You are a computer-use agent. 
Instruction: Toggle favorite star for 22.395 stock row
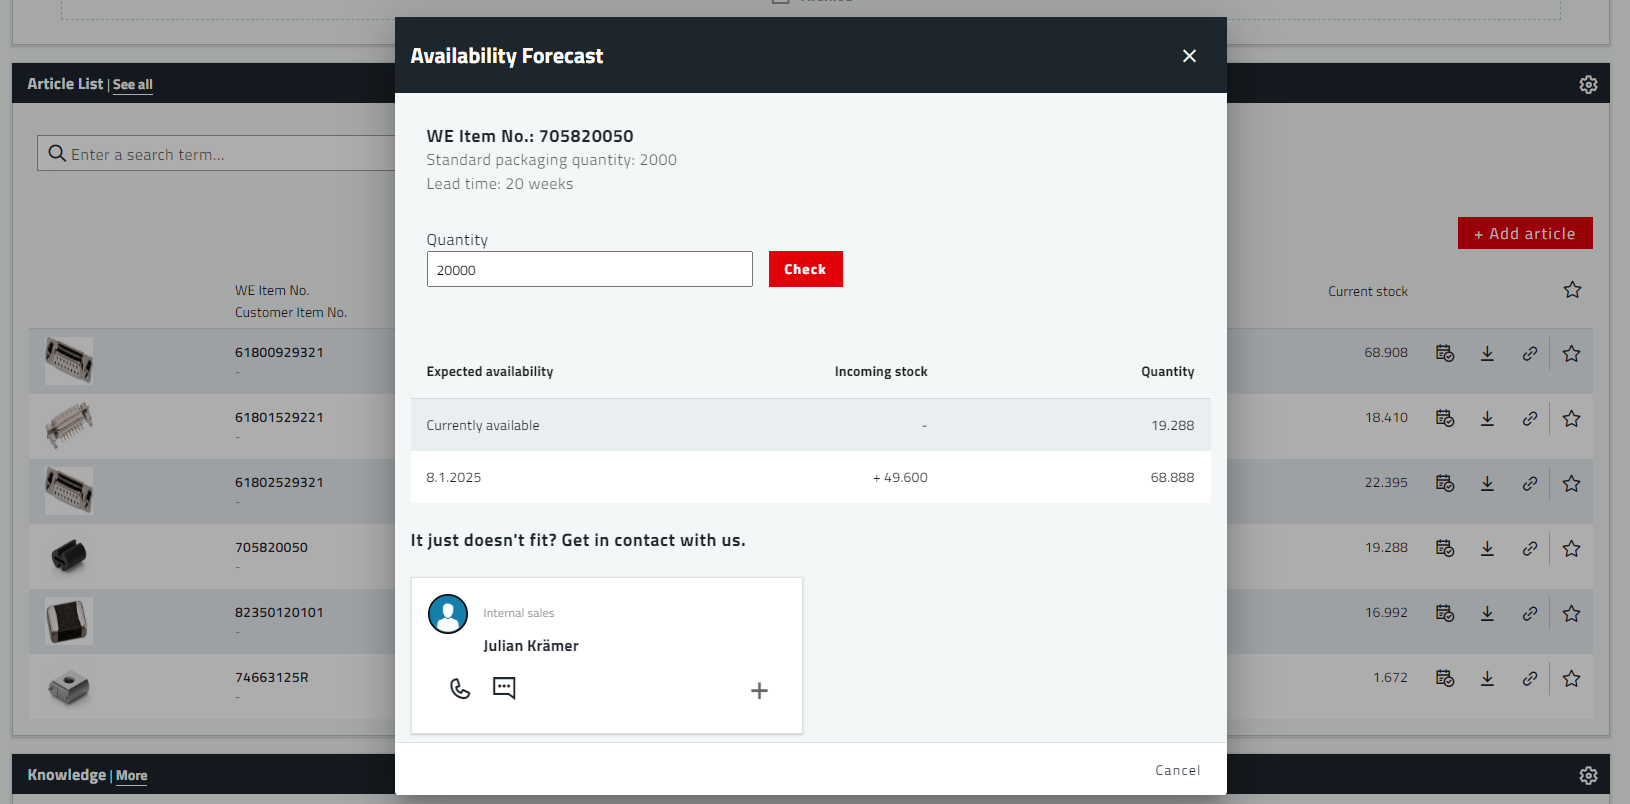(1572, 484)
